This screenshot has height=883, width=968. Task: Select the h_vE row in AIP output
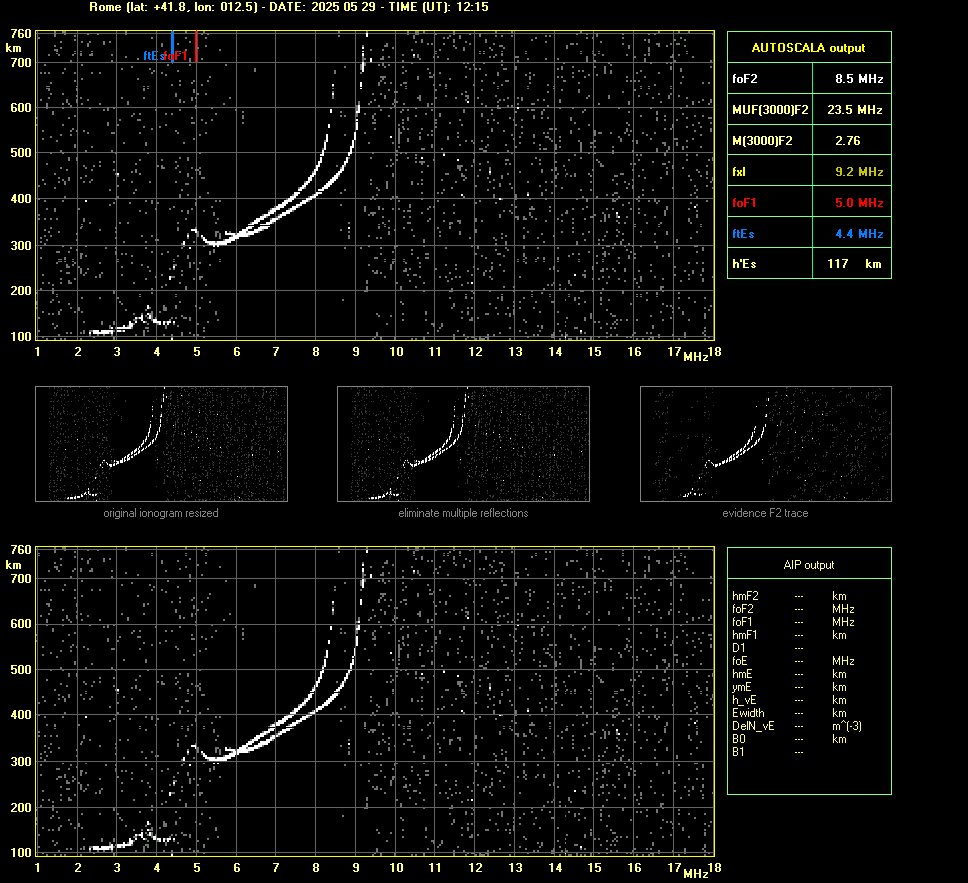pos(793,700)
